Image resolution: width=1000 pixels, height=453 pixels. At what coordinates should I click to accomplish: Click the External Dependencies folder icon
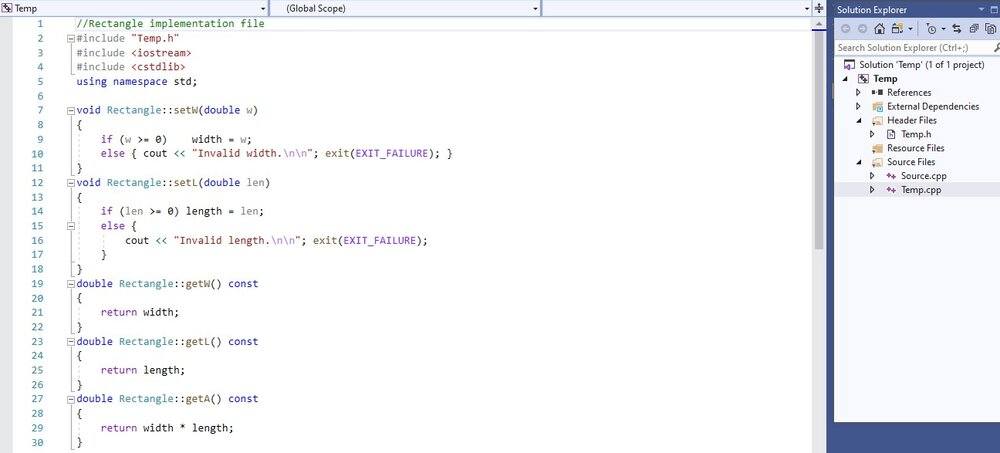click(877, 107)
